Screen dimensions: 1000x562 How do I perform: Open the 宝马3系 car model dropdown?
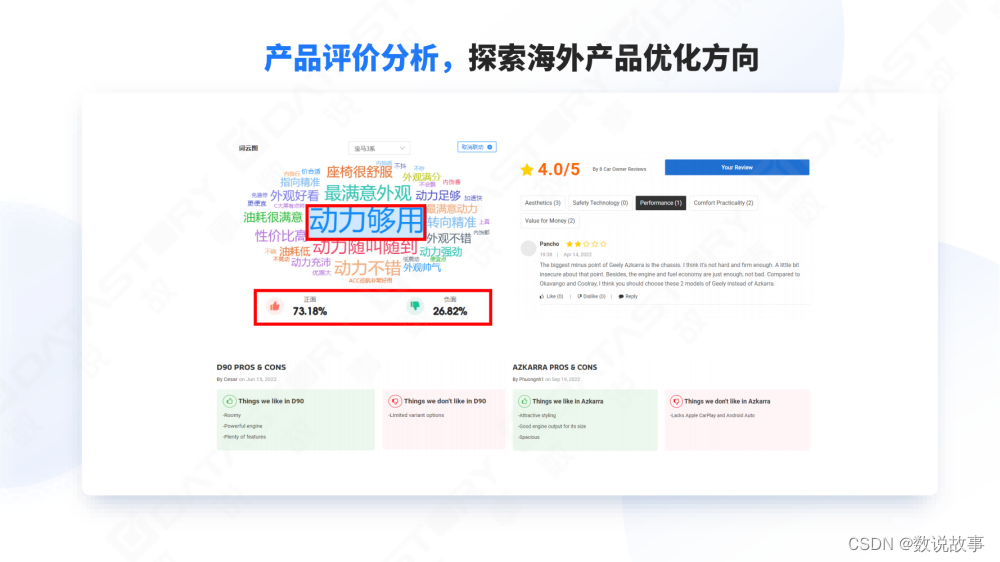[379, 148]
